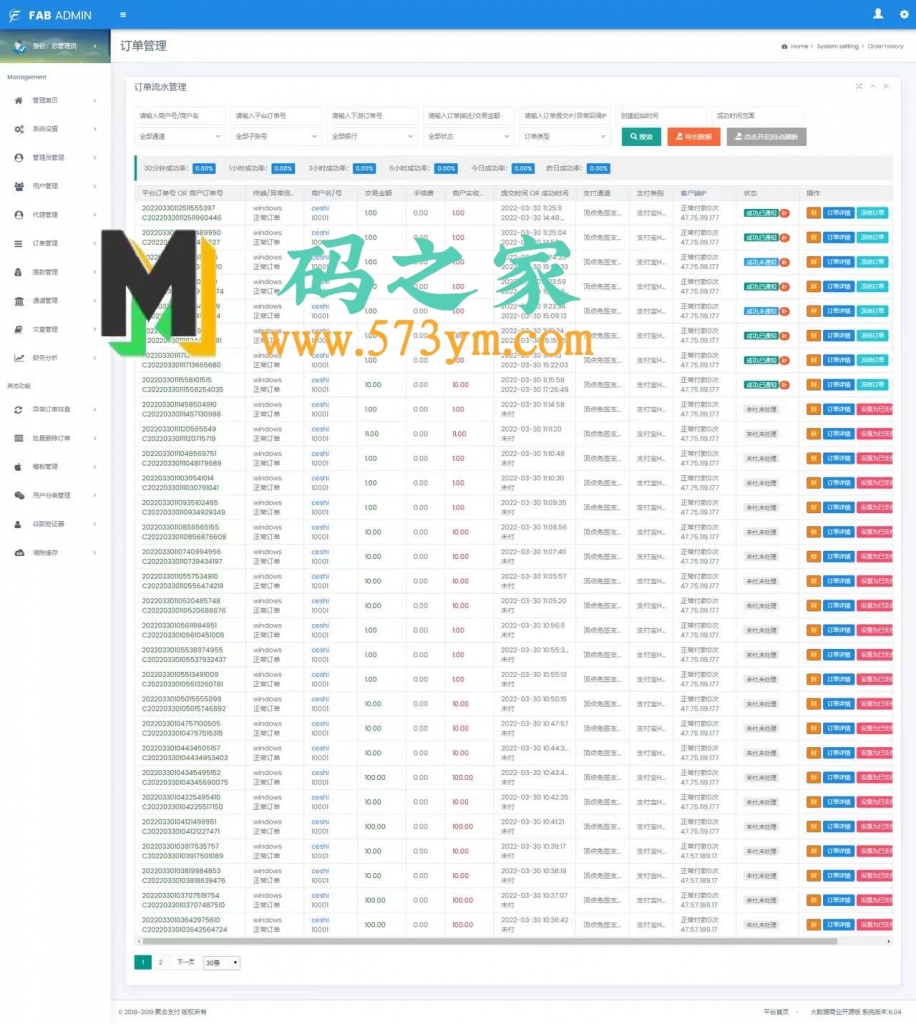This screenshot has width=916, height=1024.
Task: Enable auto refresh with 点击开启自动刷新 button
Action: click(x=766, y=136)
